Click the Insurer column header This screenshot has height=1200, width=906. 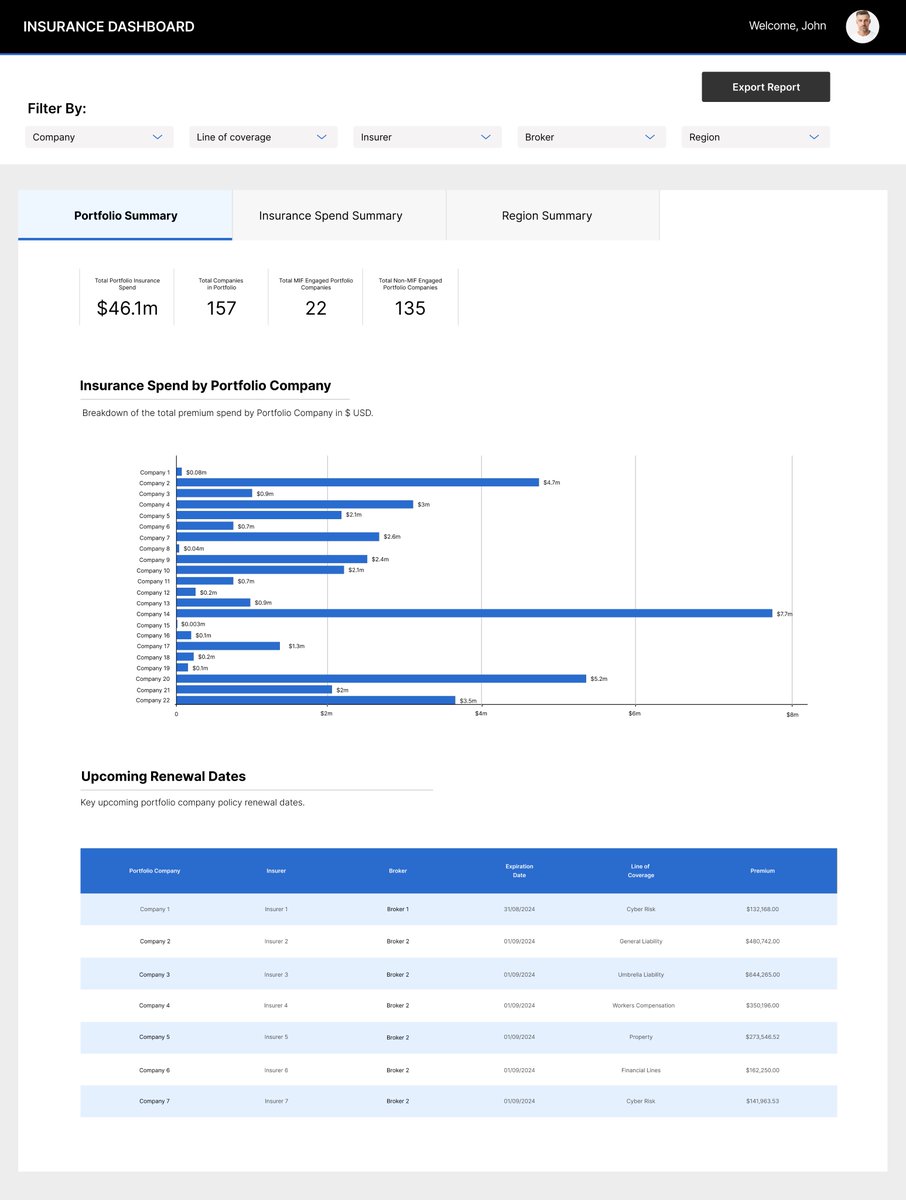[x=276, y=871]
